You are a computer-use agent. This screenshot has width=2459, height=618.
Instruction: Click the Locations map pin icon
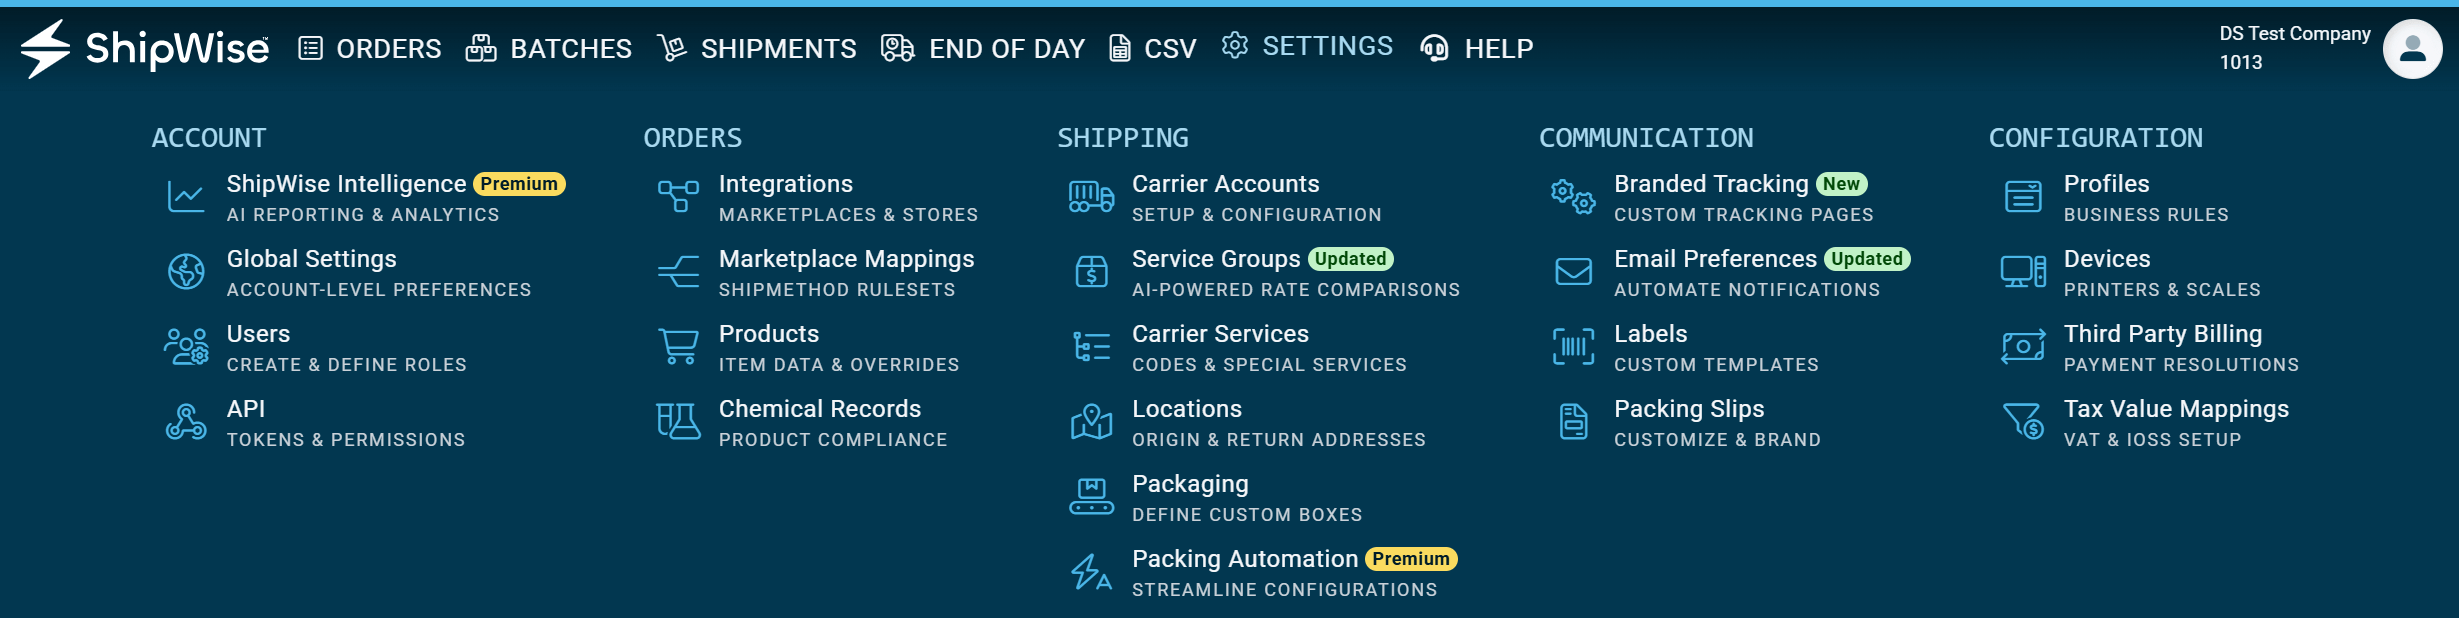[x=1091, y=421]
